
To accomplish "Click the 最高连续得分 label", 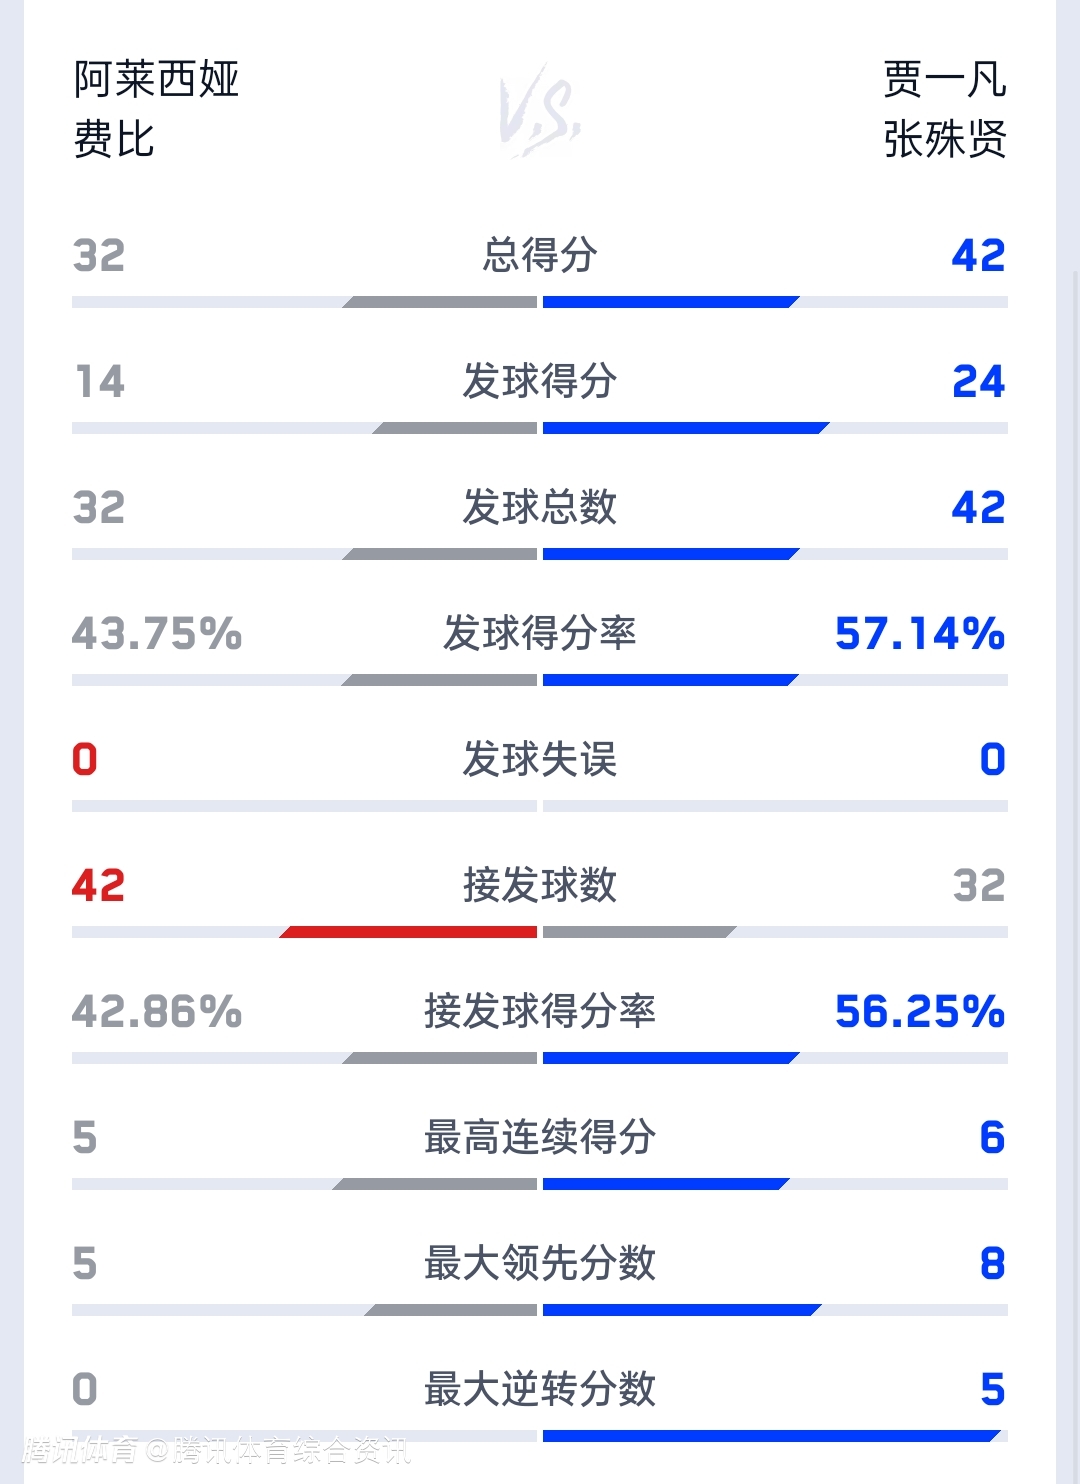I will [540, 1137].
